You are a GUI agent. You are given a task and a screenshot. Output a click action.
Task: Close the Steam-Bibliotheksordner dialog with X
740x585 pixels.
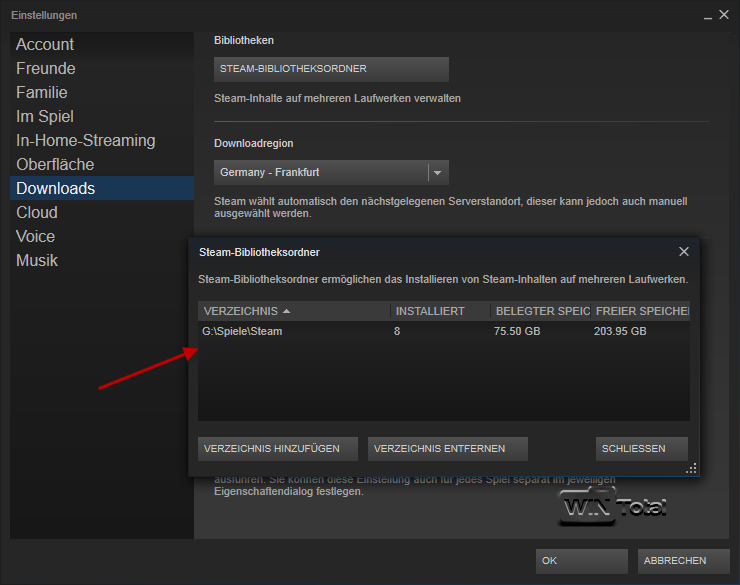(684, 251)
